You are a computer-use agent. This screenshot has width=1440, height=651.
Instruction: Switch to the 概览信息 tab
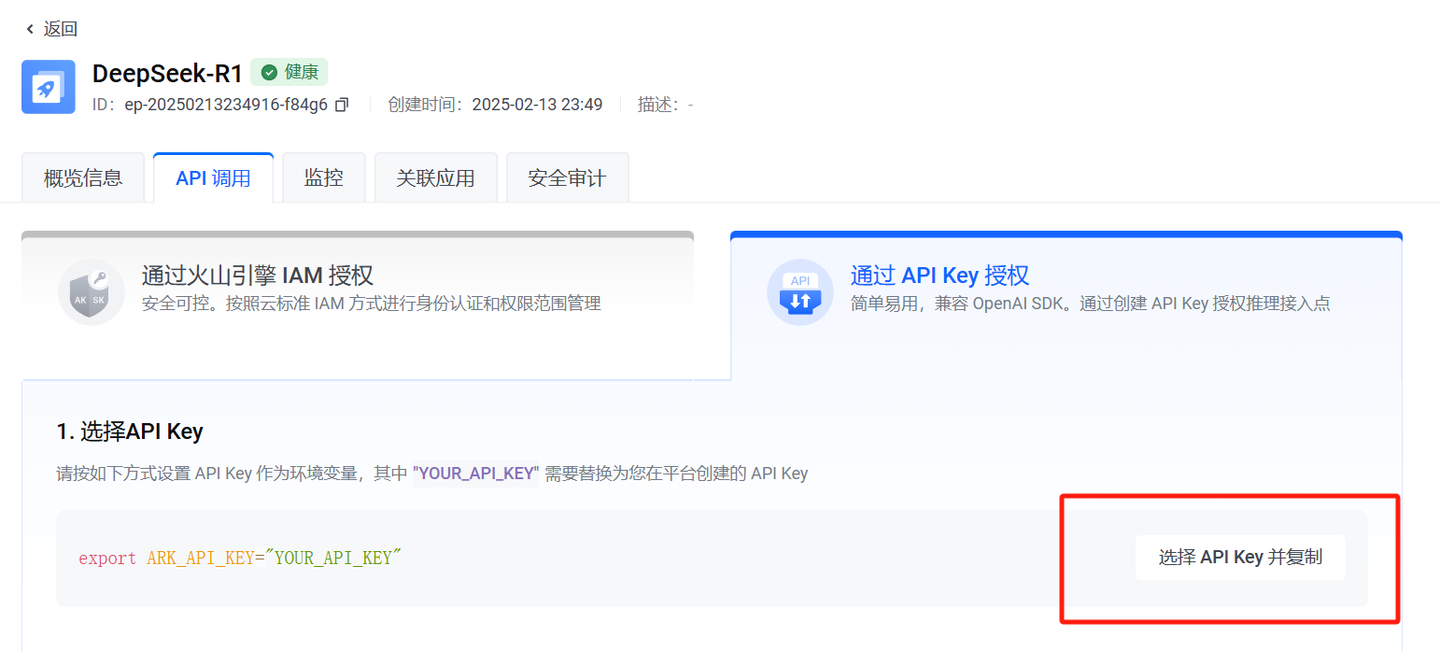83,178
